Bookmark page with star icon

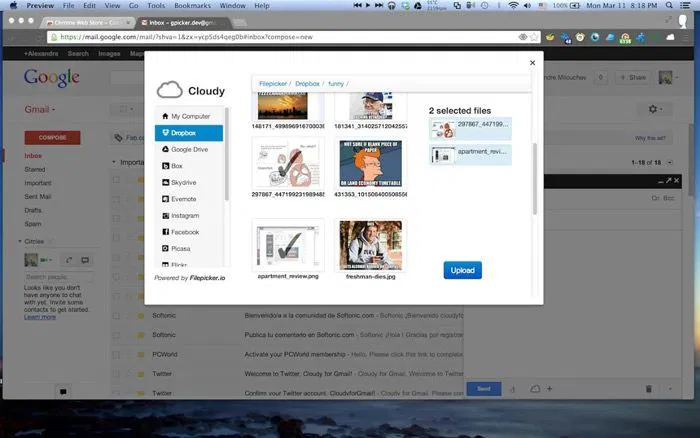coord(534,37)
